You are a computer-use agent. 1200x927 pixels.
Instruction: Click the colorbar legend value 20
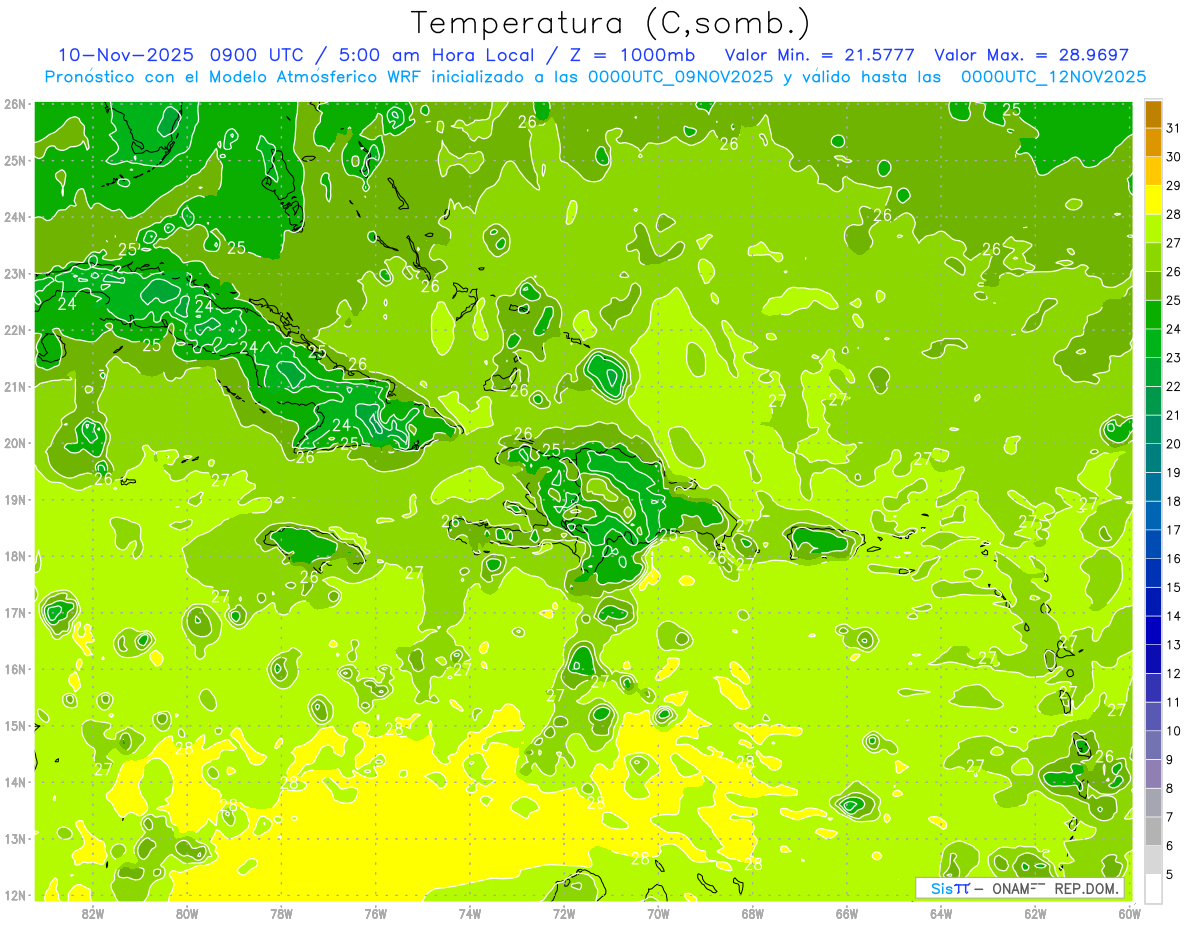[x=1174, y=443]
